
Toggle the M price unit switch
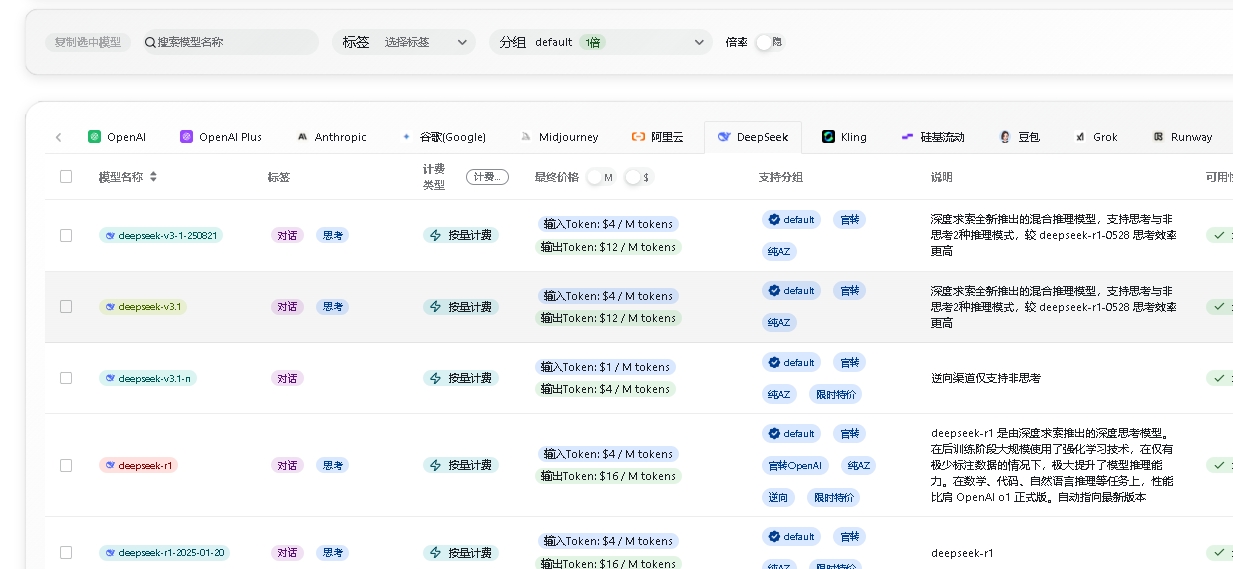click(x=600, y=177)
